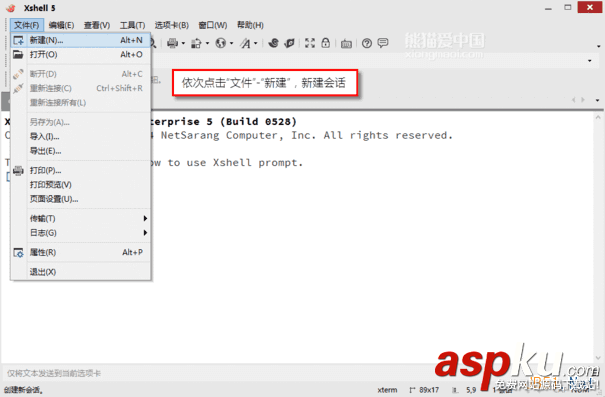Click the green leaf Xagent icon
Viewport: 605px width, 397px height.
289,43
